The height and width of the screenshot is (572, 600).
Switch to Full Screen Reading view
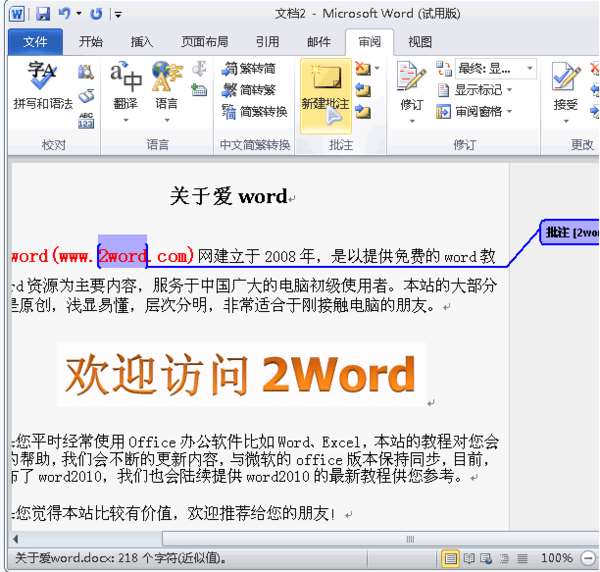coord(469,559)
